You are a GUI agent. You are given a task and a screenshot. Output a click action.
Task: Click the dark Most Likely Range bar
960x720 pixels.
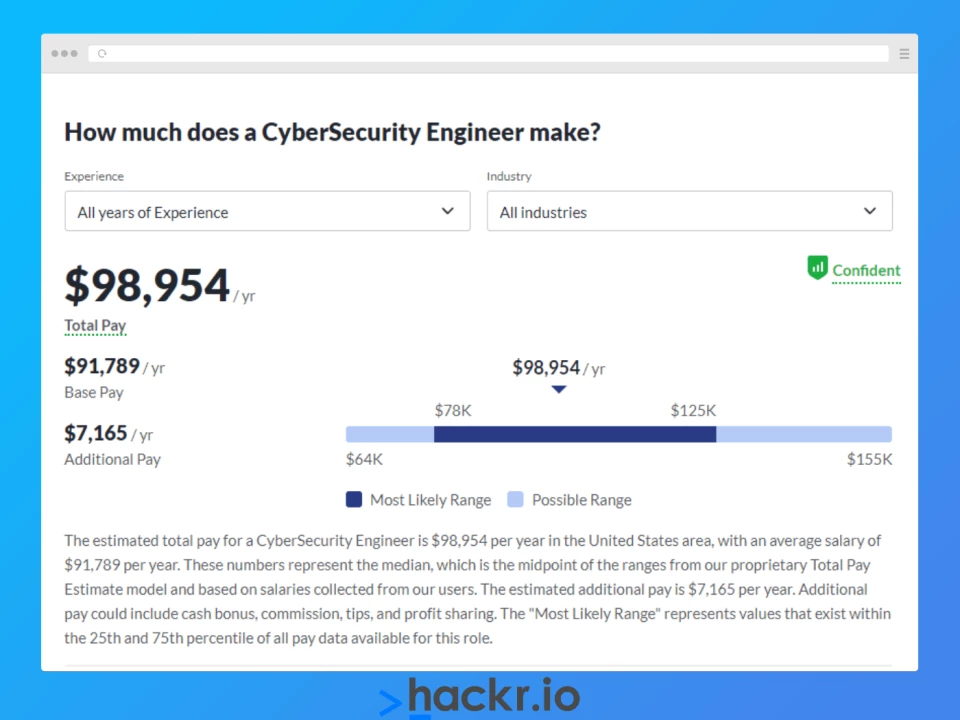tap(575, 434)
